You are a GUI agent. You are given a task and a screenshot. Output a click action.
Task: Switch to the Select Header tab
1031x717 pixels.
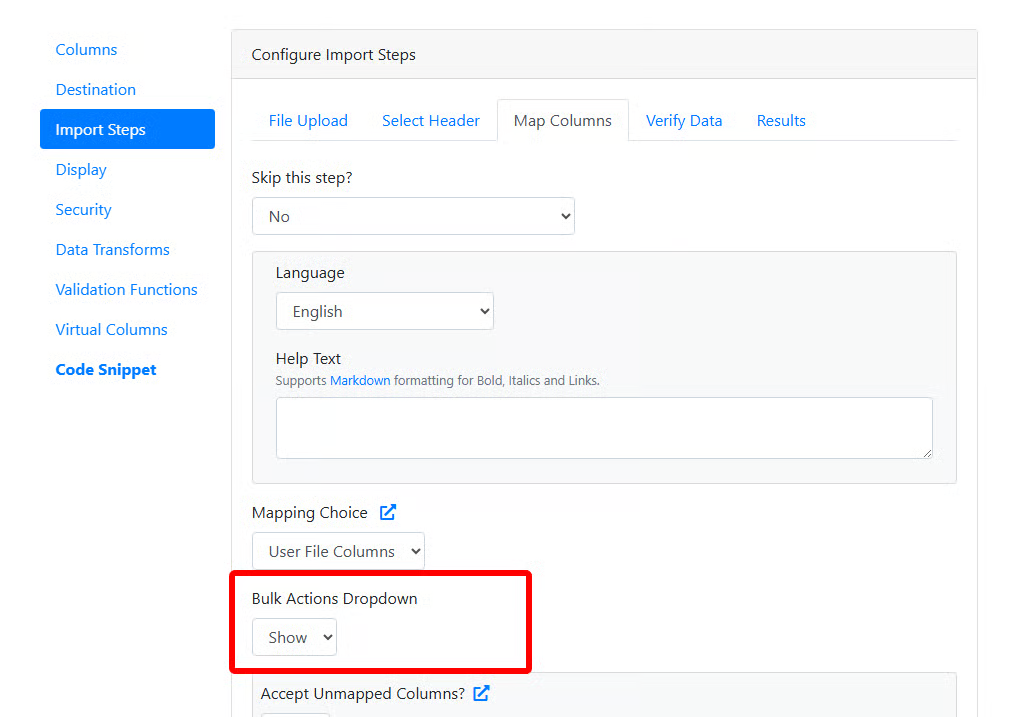point(431,120)
